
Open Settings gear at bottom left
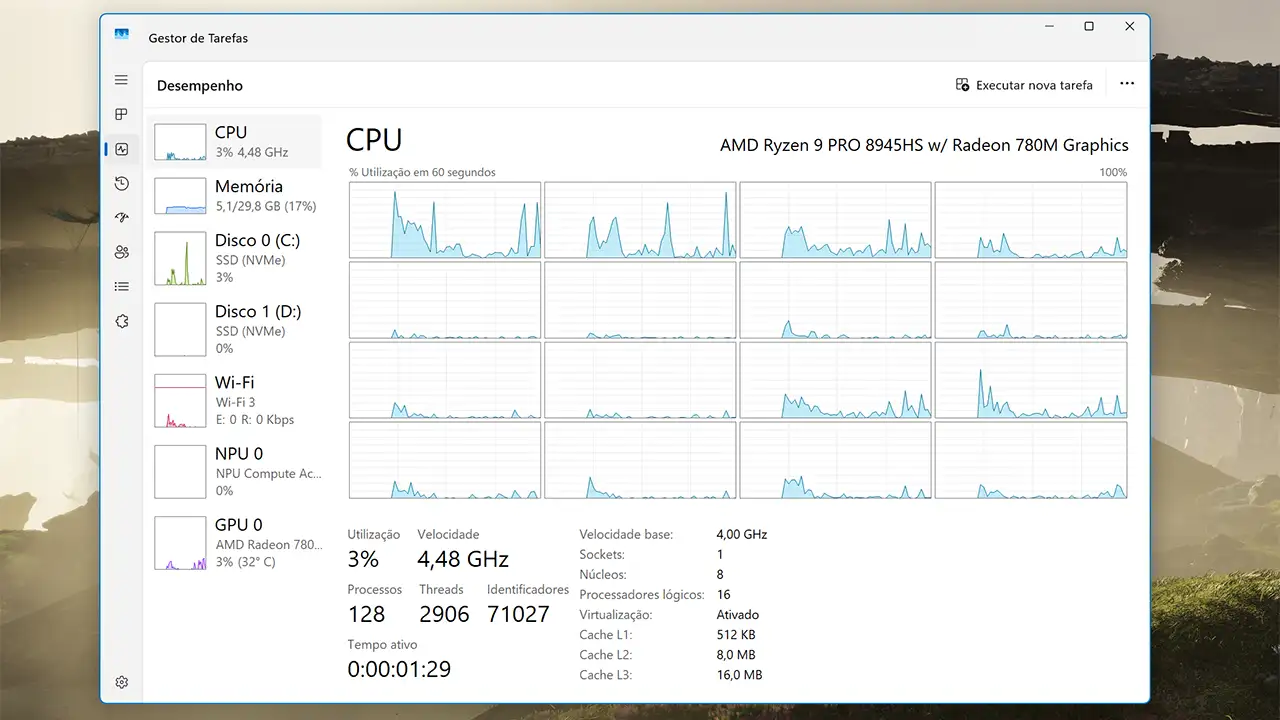tap(121, 682)
